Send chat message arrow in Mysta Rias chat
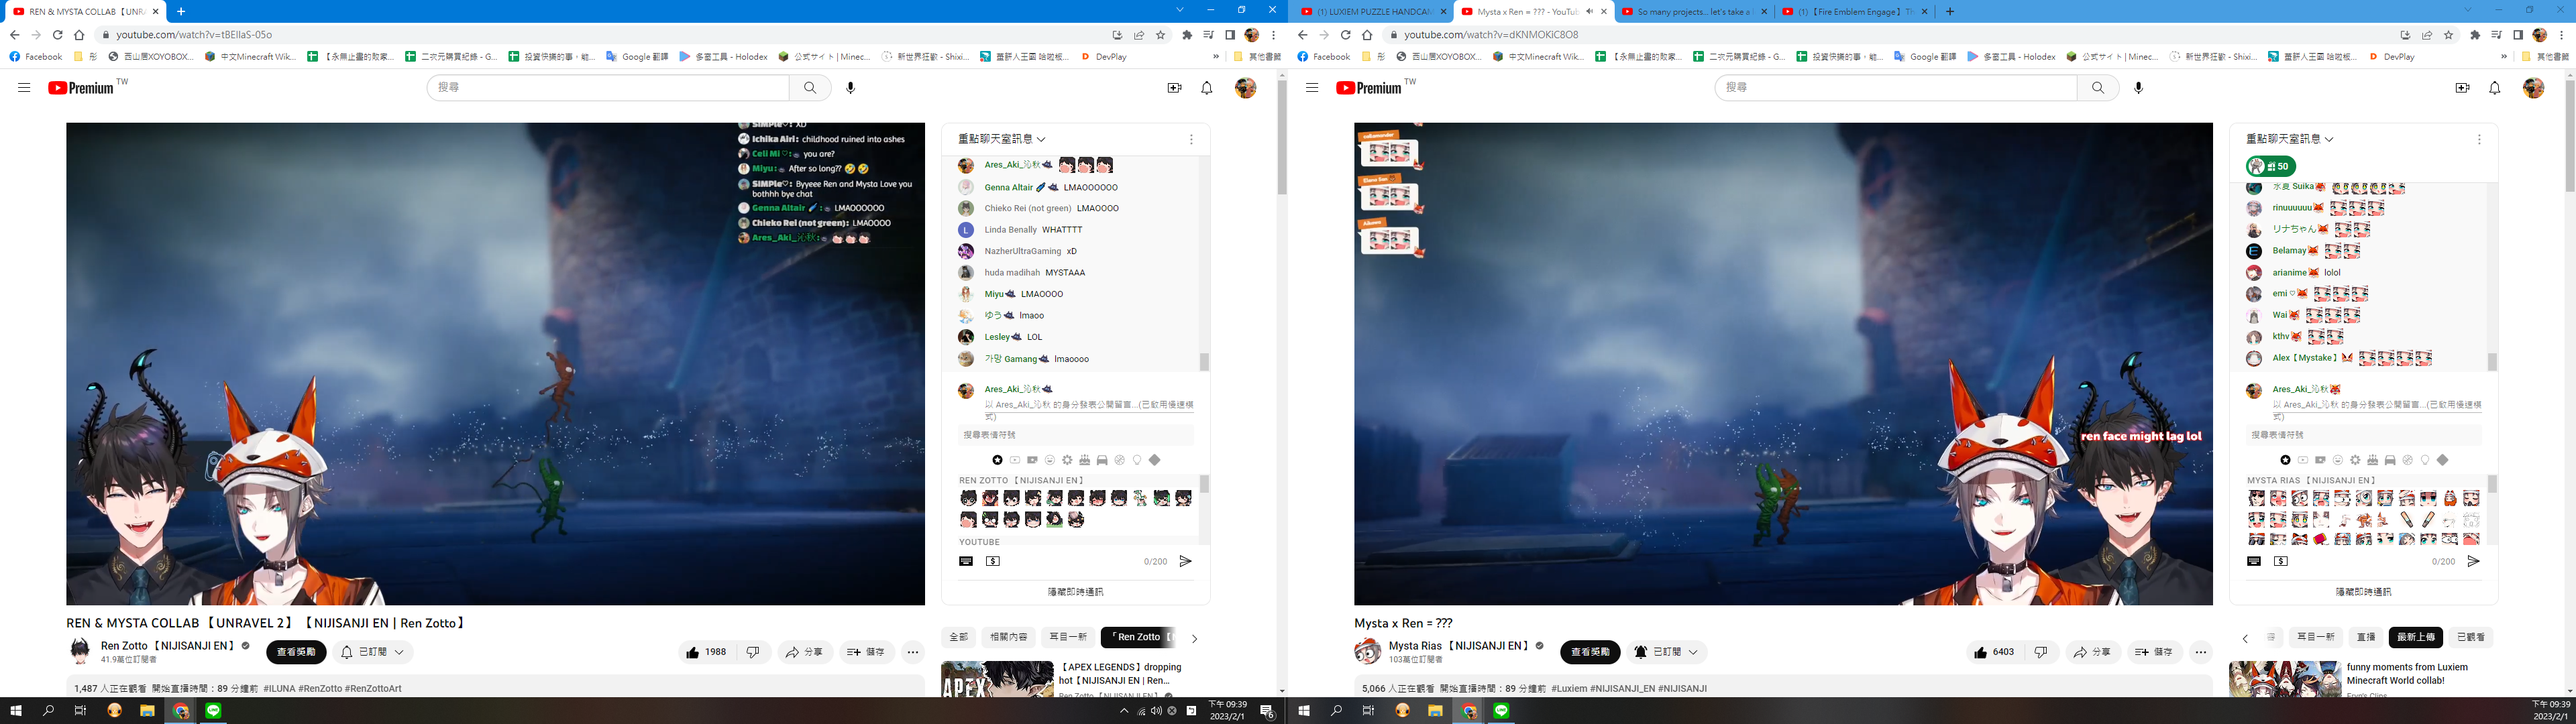The image size is (2576, 724). tap(2473, 561)
